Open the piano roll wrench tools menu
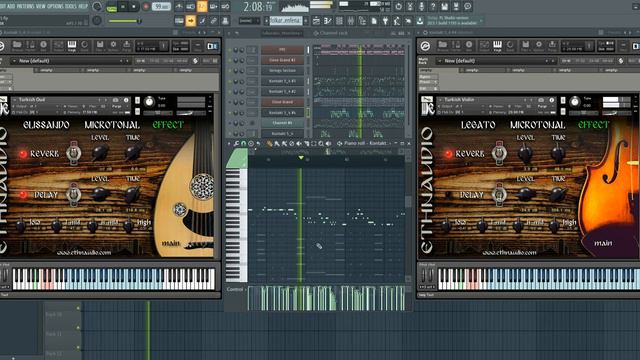Viewport: 640px width, 360px height. [236, 144]
